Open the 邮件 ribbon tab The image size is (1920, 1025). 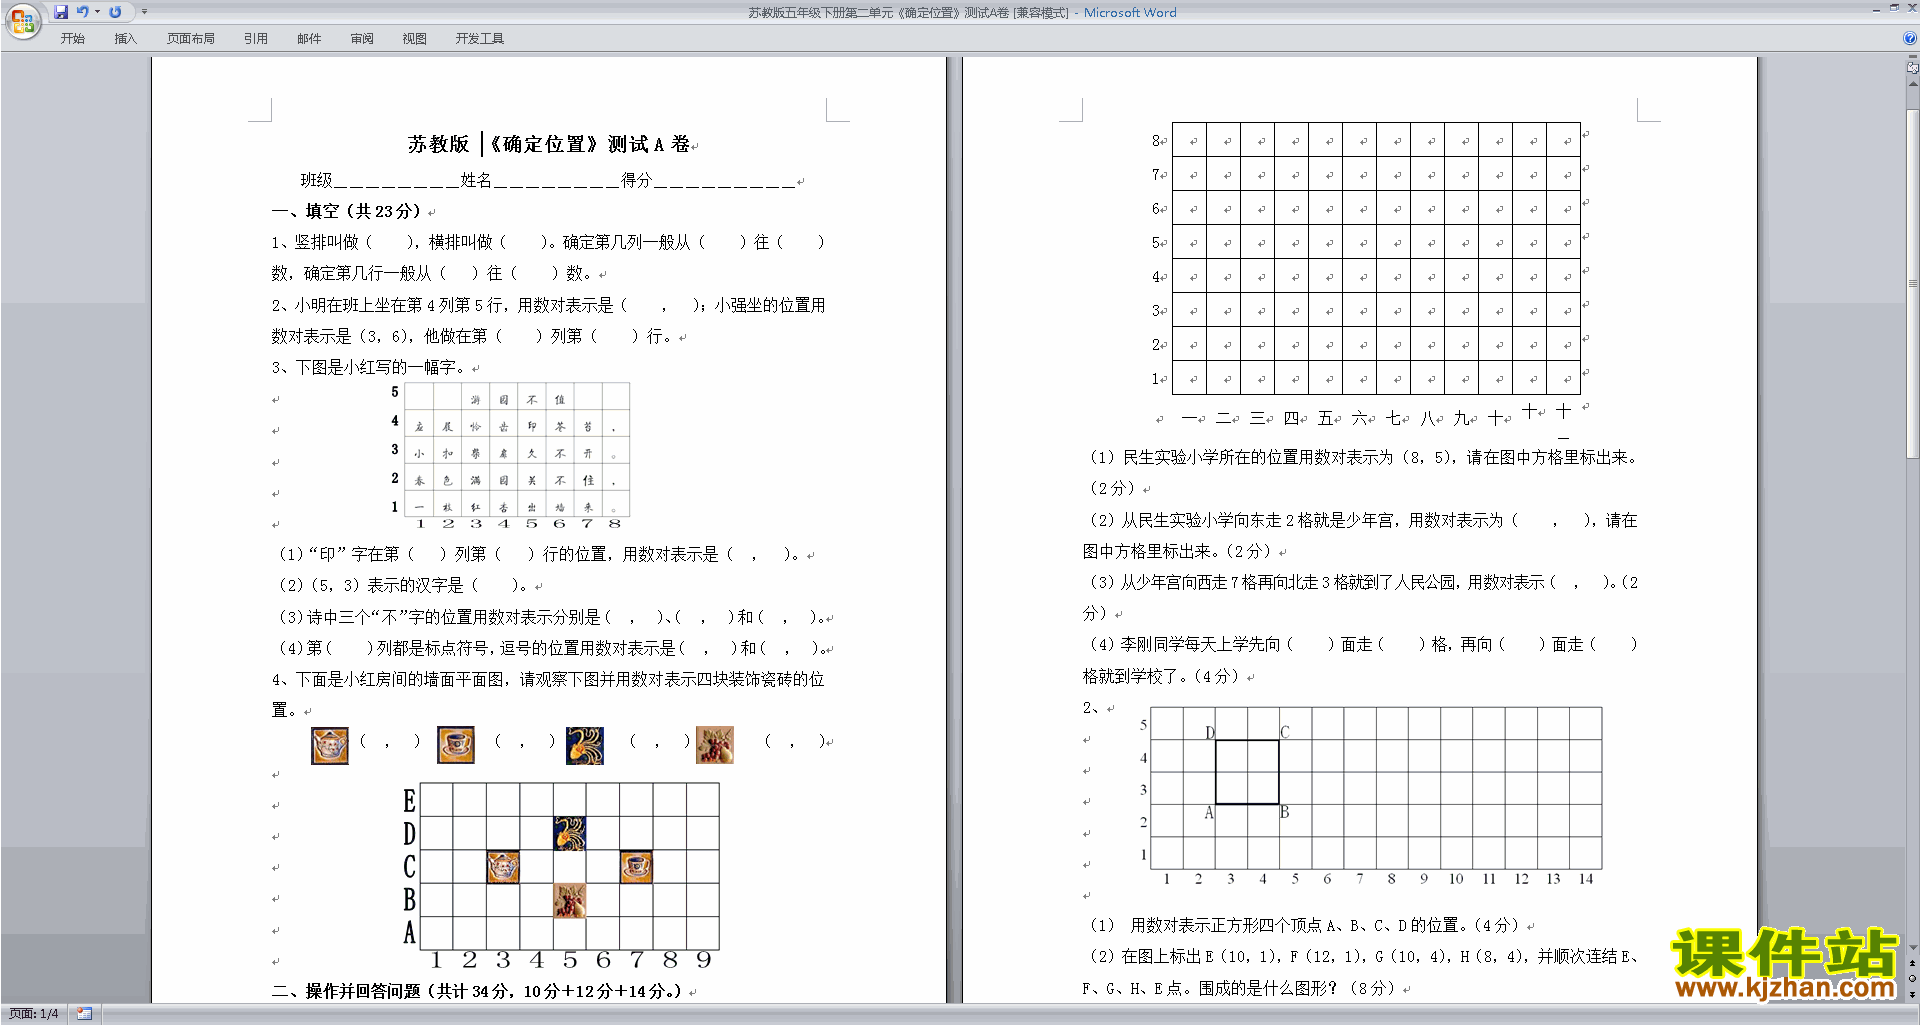[309, 39]
